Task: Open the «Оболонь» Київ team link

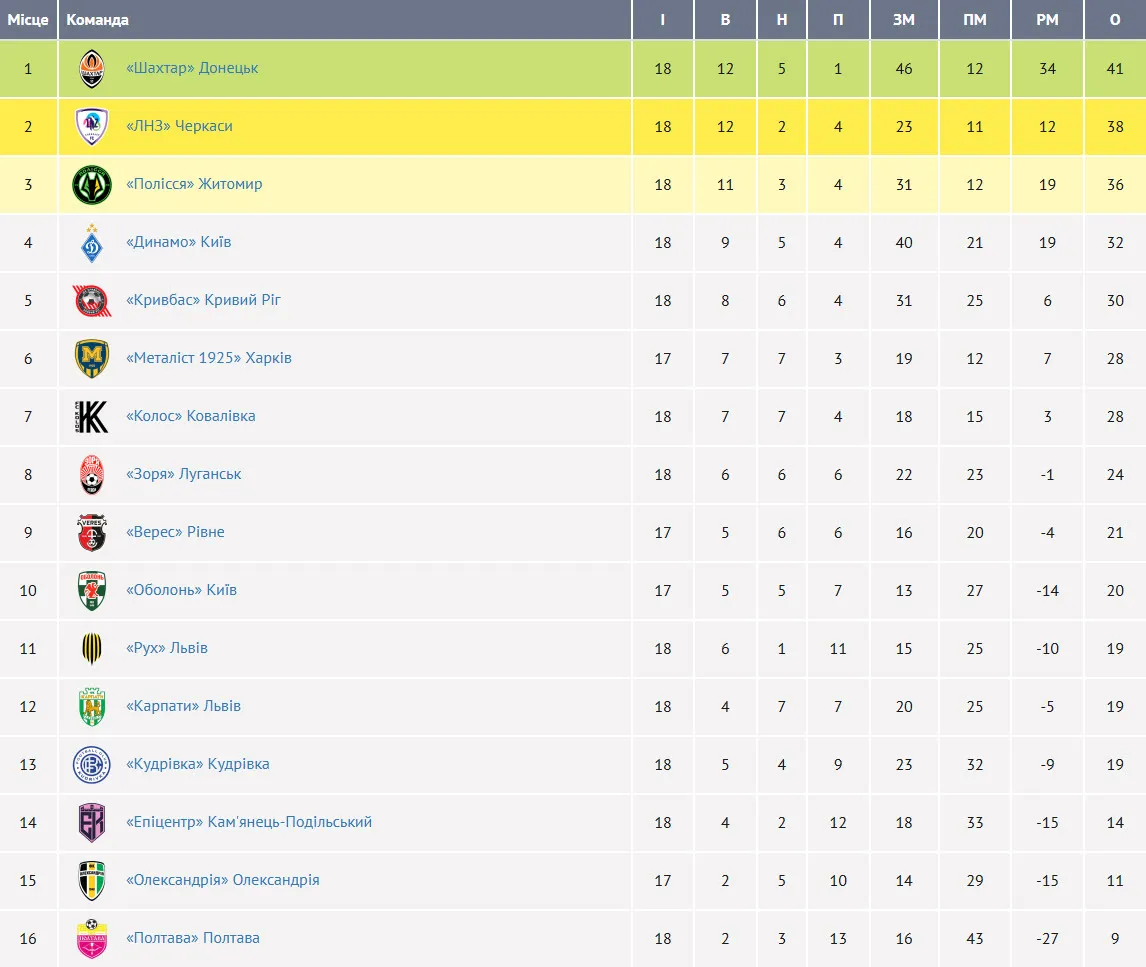Action: (x=181, y=590)
